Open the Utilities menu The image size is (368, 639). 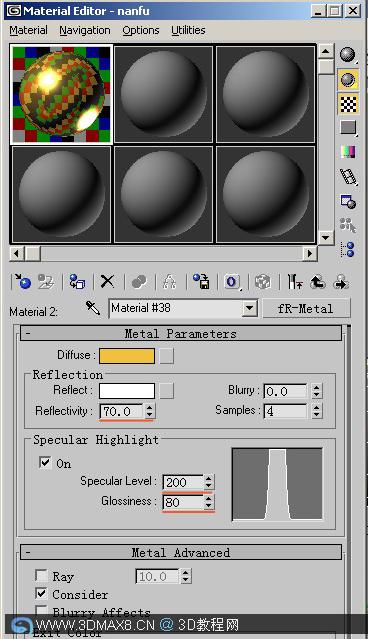(x=188, y=31)
